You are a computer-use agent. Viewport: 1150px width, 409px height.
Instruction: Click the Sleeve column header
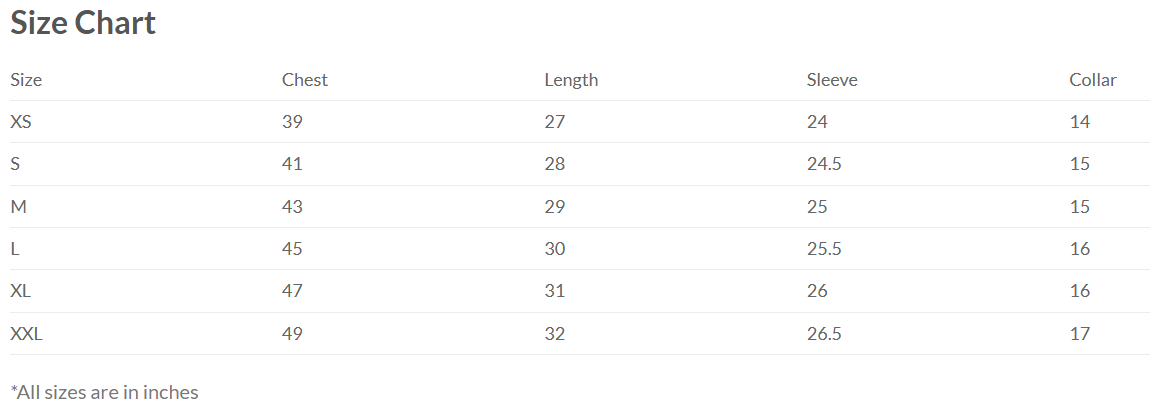click(x=832, y=80)
